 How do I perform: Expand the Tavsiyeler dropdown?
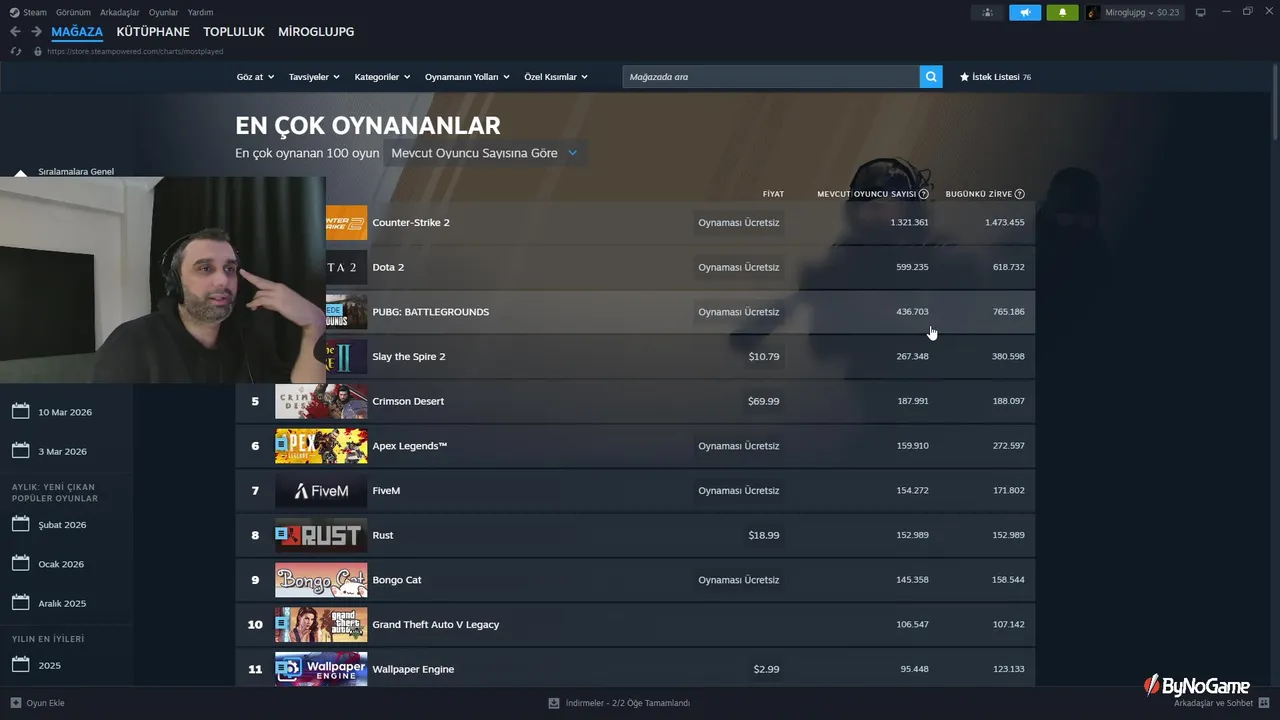(x=314, y=77)
